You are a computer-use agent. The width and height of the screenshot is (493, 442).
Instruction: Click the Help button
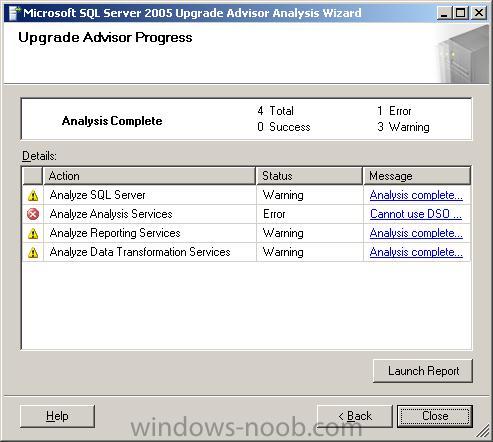(x=57, y=416)
